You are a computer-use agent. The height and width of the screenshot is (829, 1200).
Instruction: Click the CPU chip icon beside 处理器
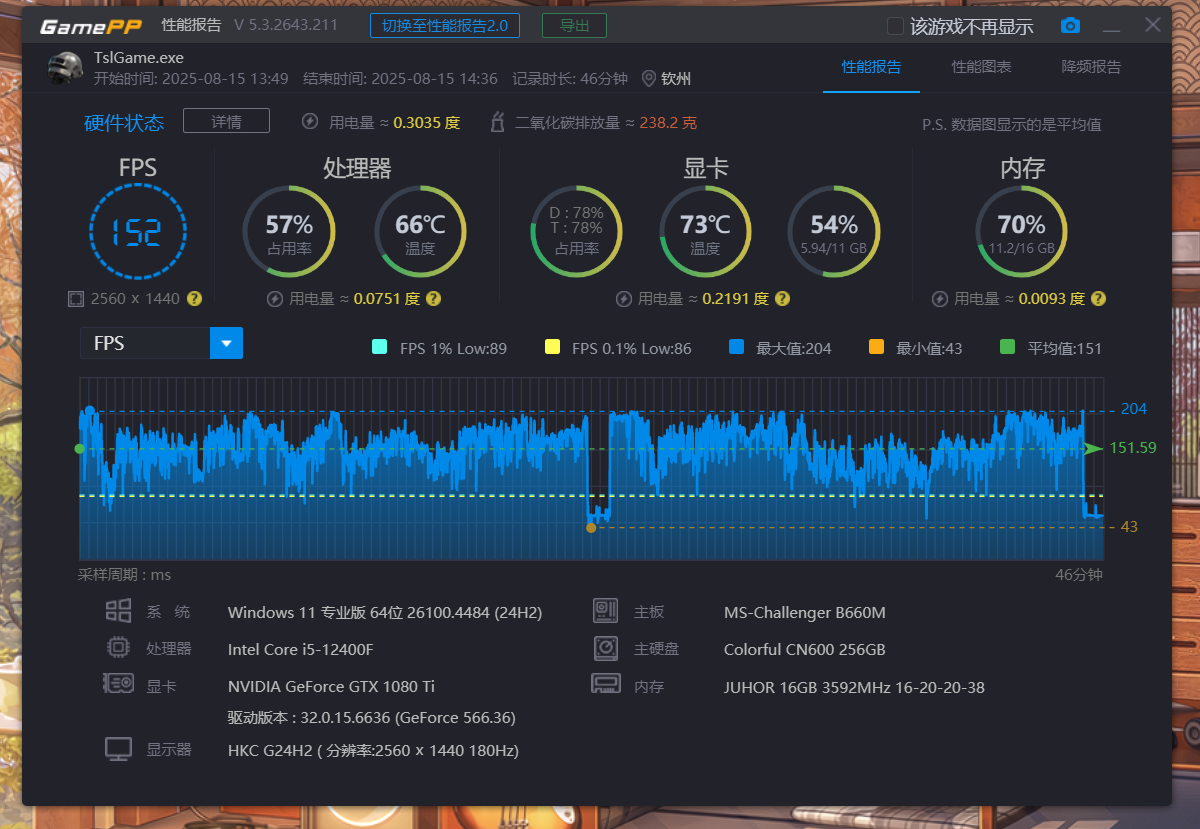tap(119, 648)
